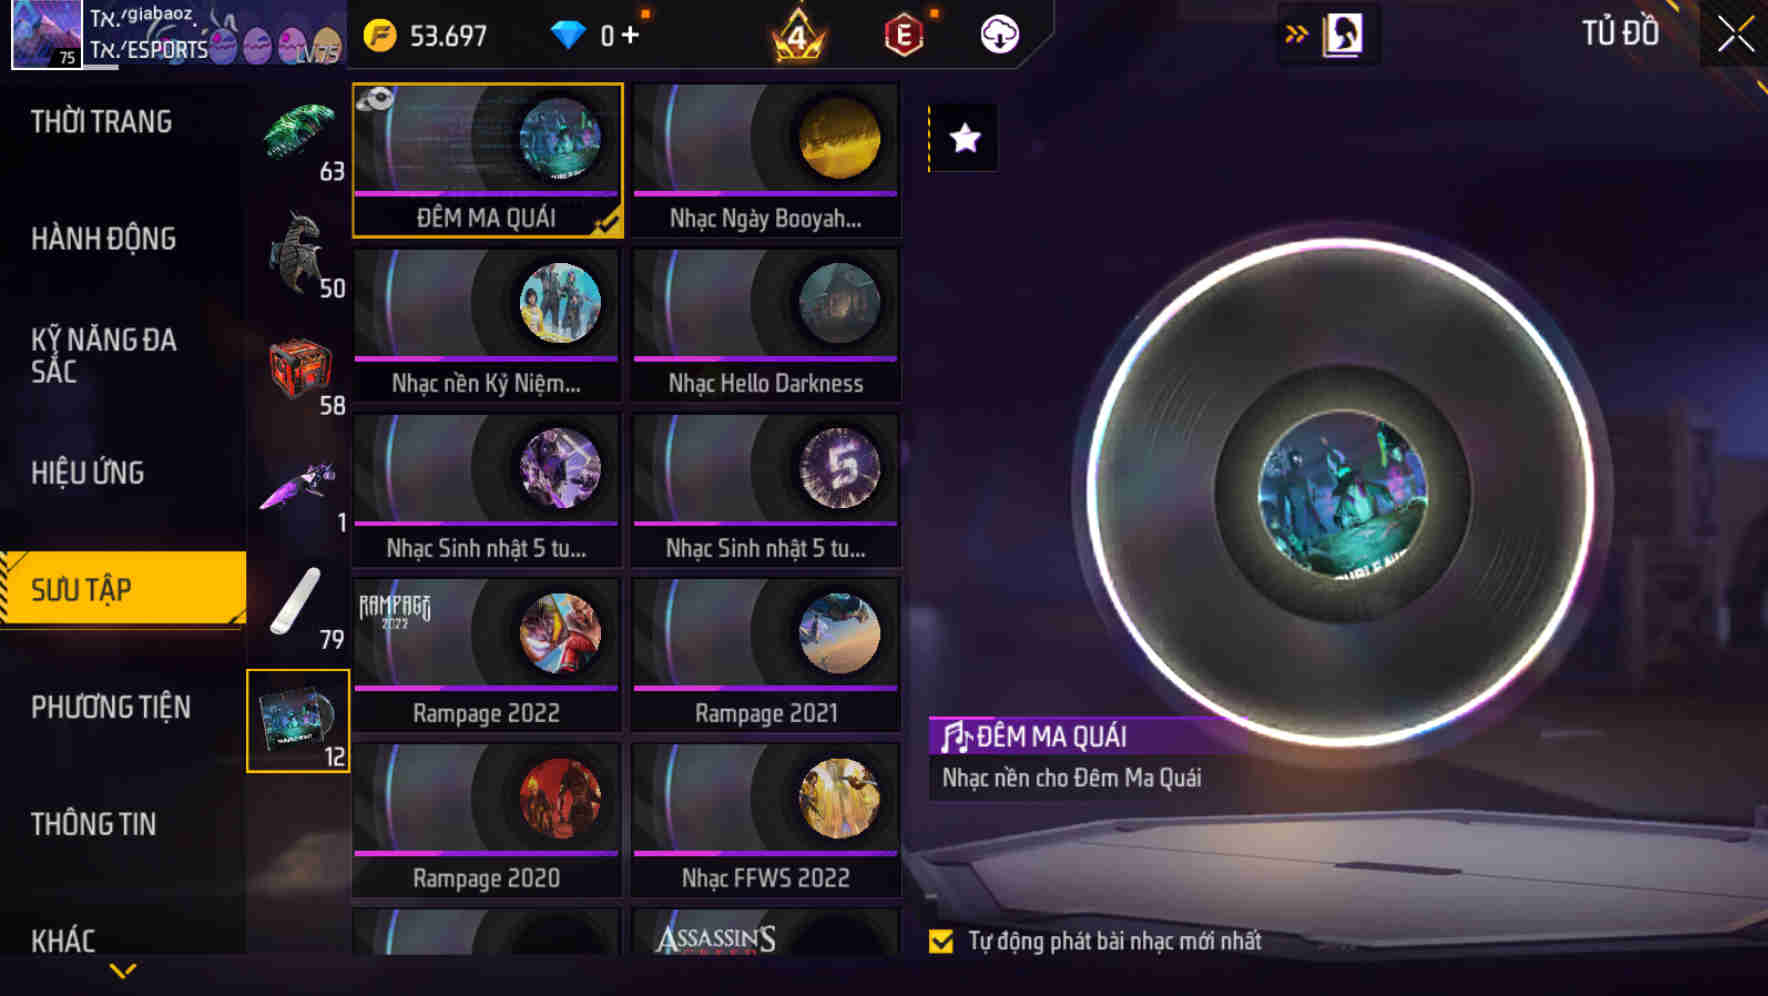
Task: Pick the Nhạc FFWS 2022 track
Action: [766, 820]
